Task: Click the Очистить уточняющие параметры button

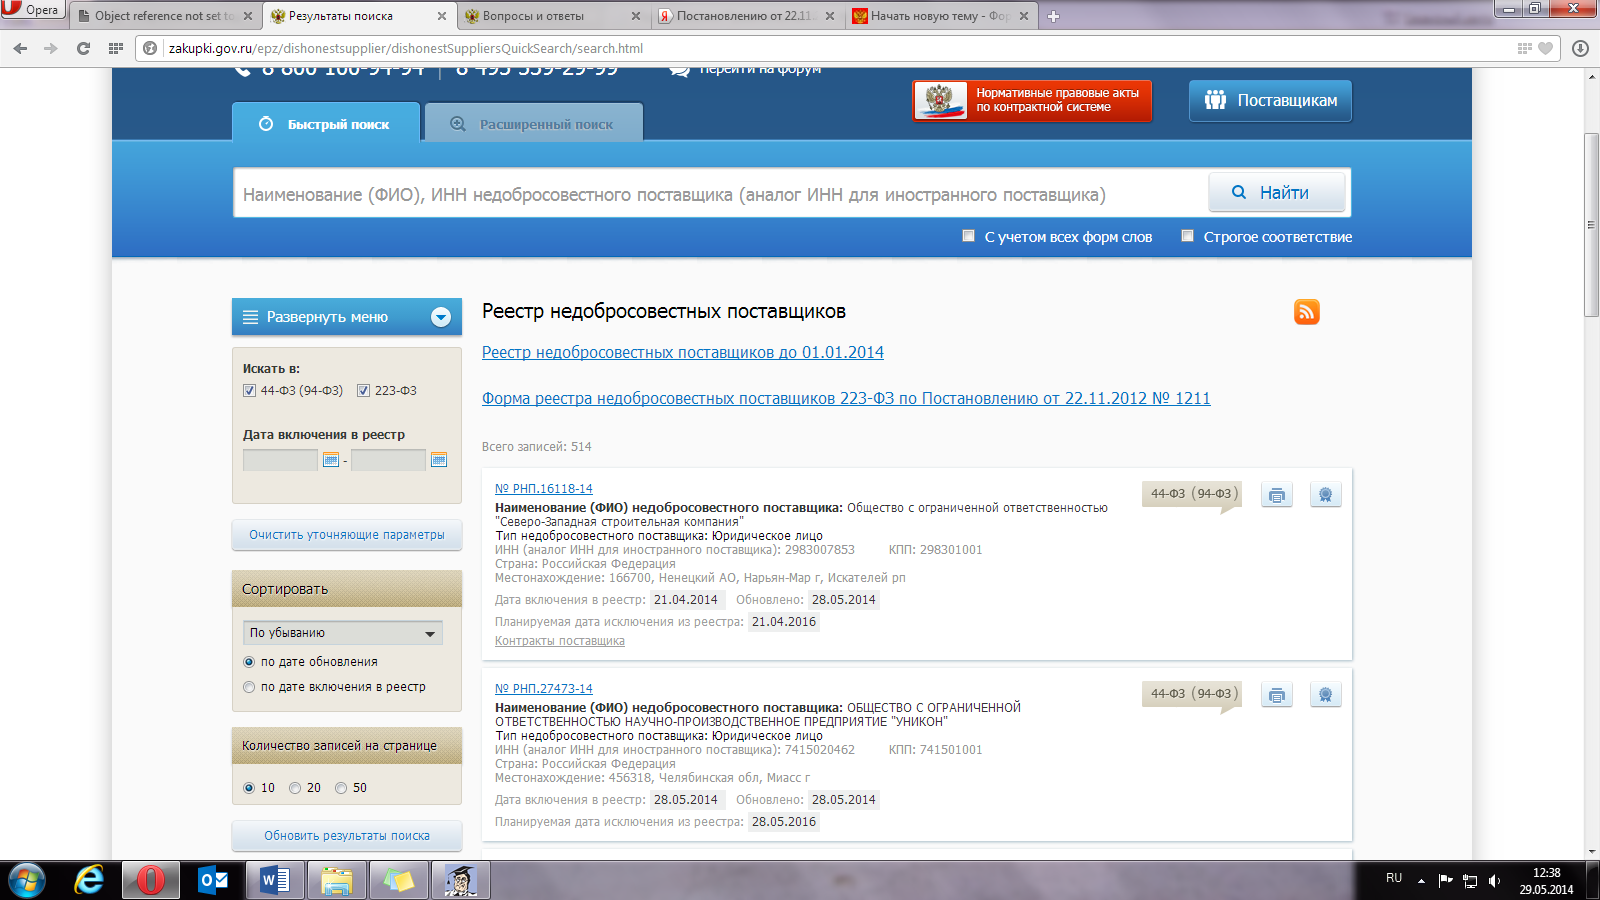Action: 346,535
